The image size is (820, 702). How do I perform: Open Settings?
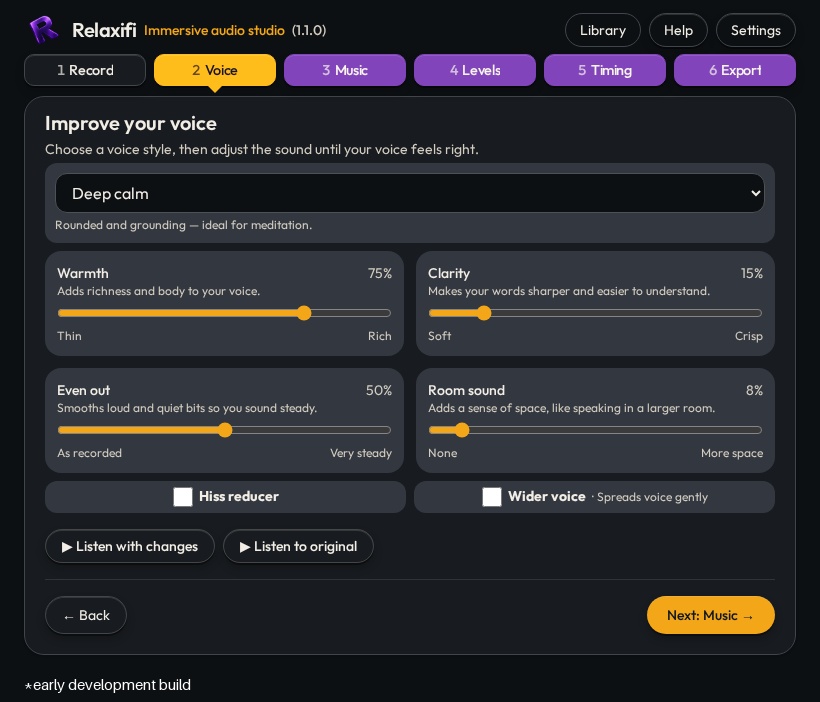click(755, 30)
